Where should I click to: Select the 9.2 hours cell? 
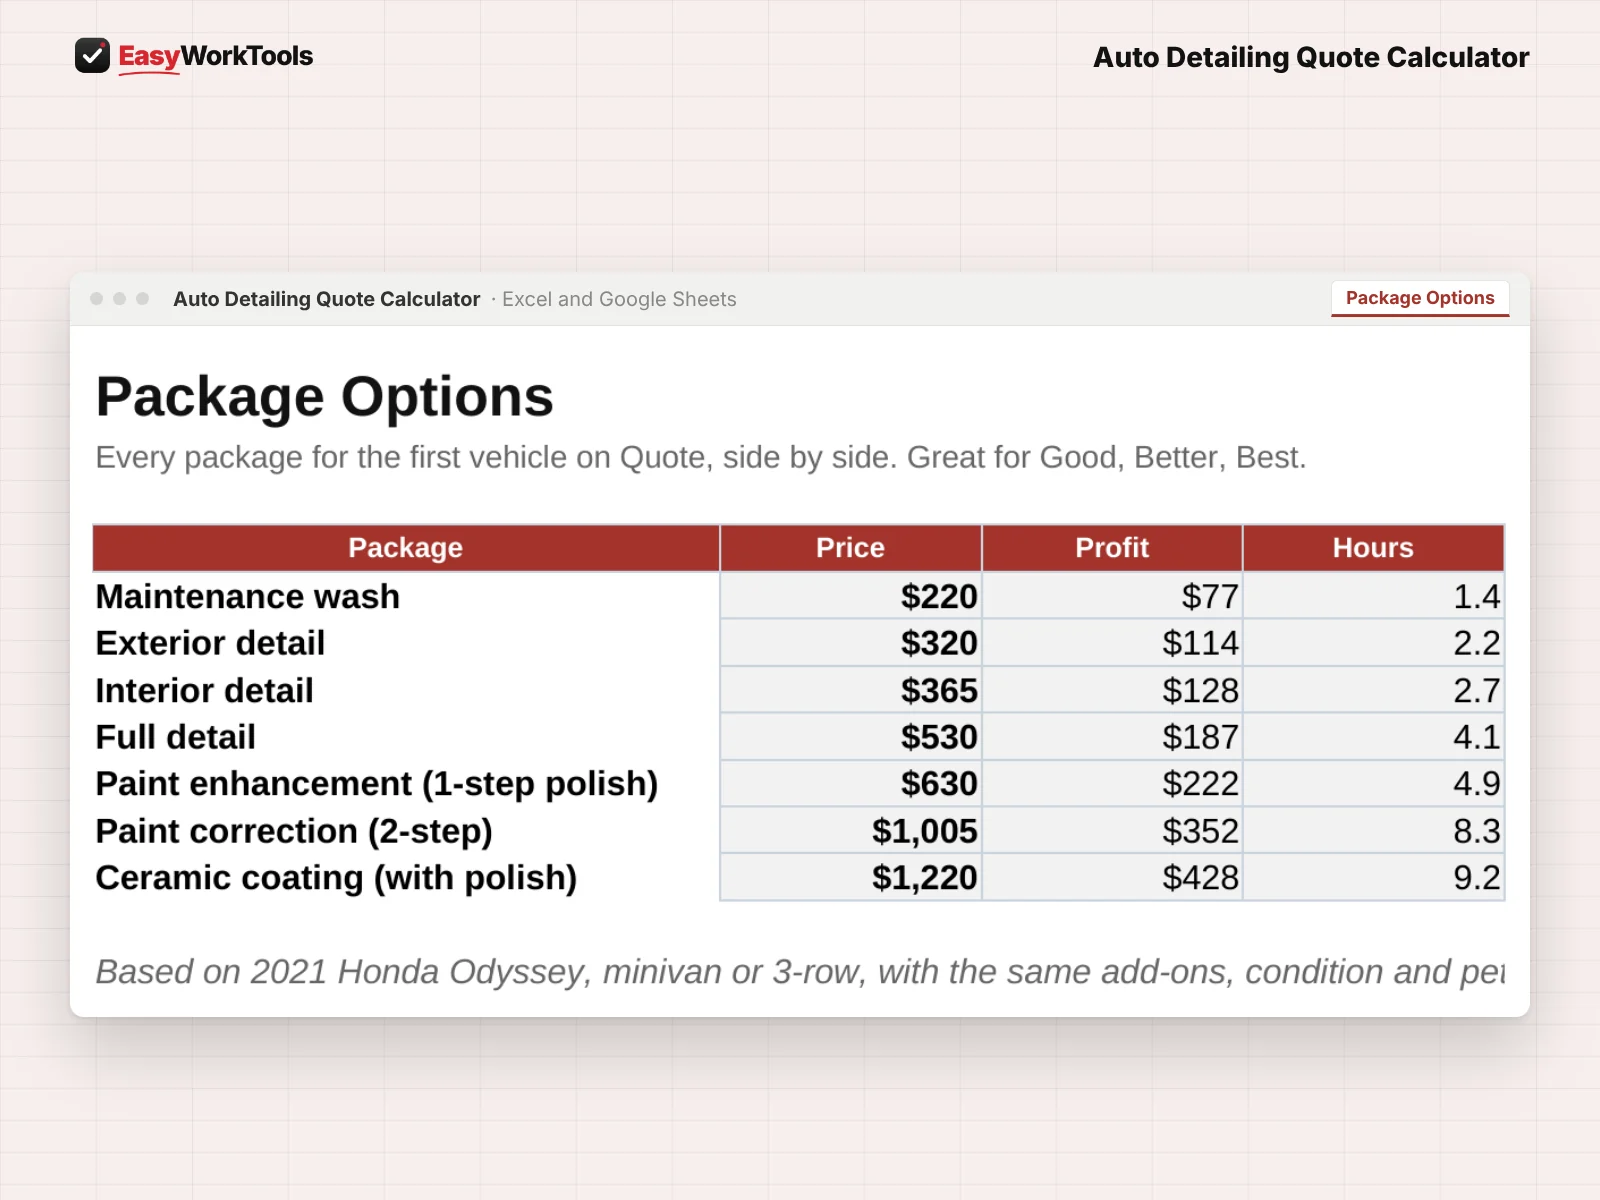point(1374,877)
